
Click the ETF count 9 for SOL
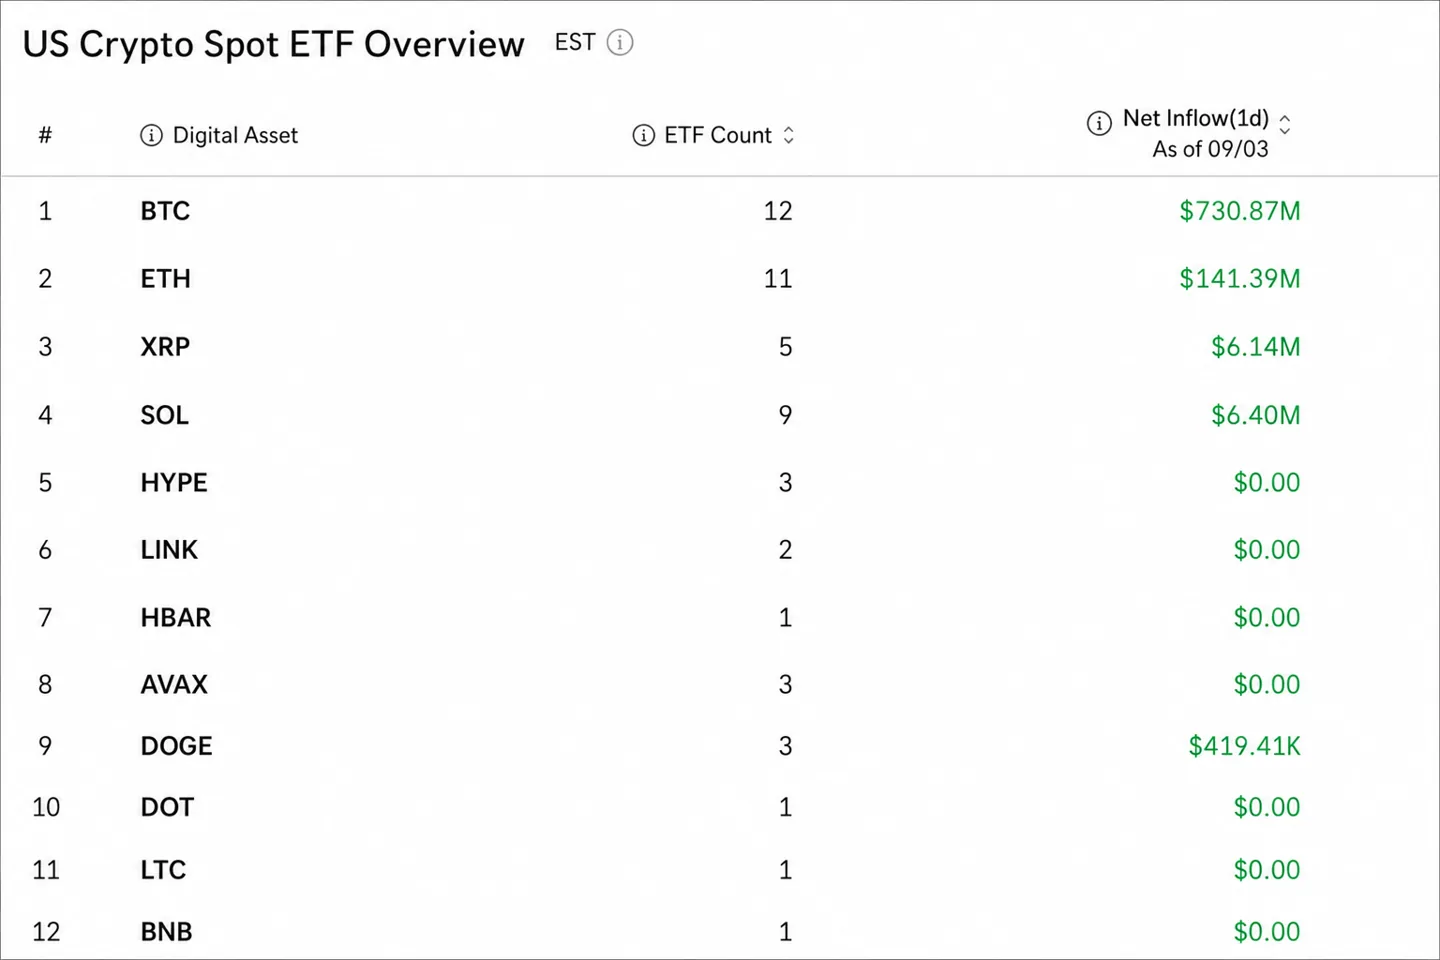click(785, 415)
